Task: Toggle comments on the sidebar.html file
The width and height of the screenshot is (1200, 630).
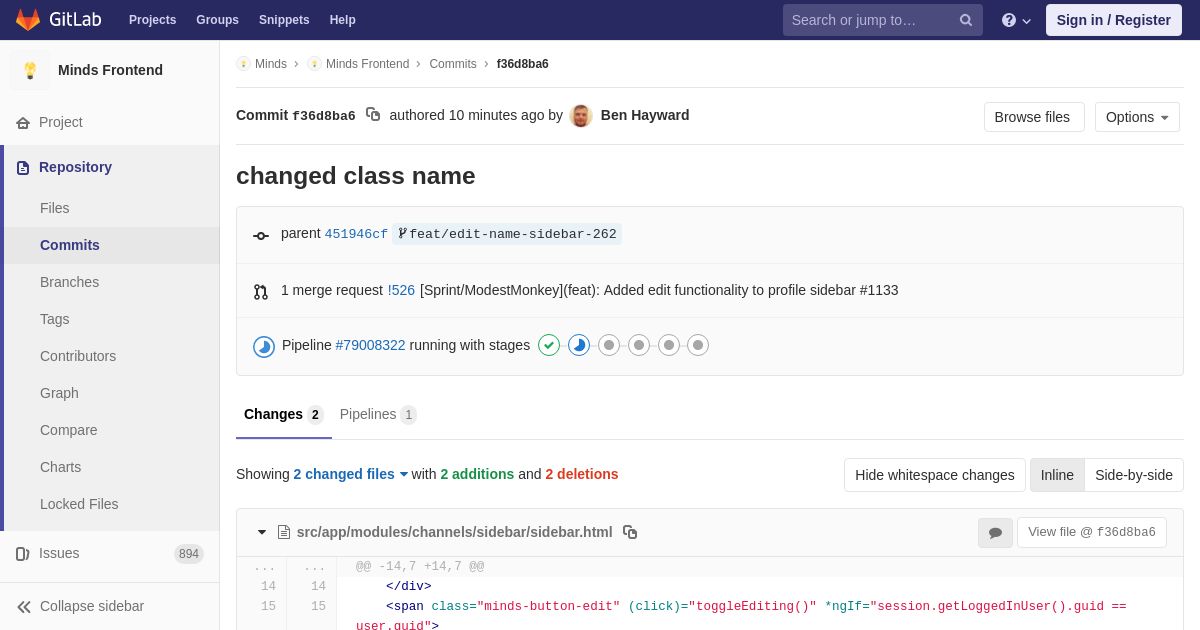Action: (995, 533)
